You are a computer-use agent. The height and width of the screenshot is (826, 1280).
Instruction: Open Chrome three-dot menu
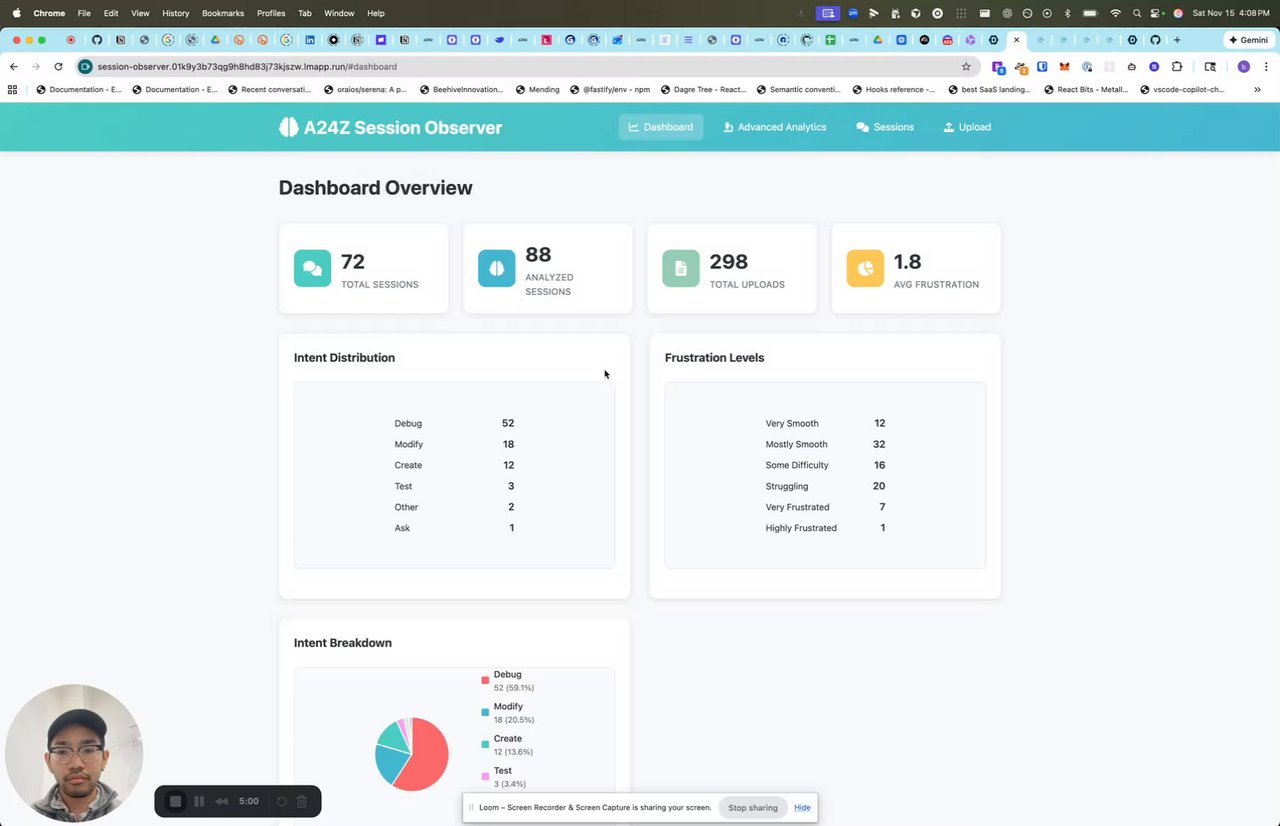point(1266,66)
